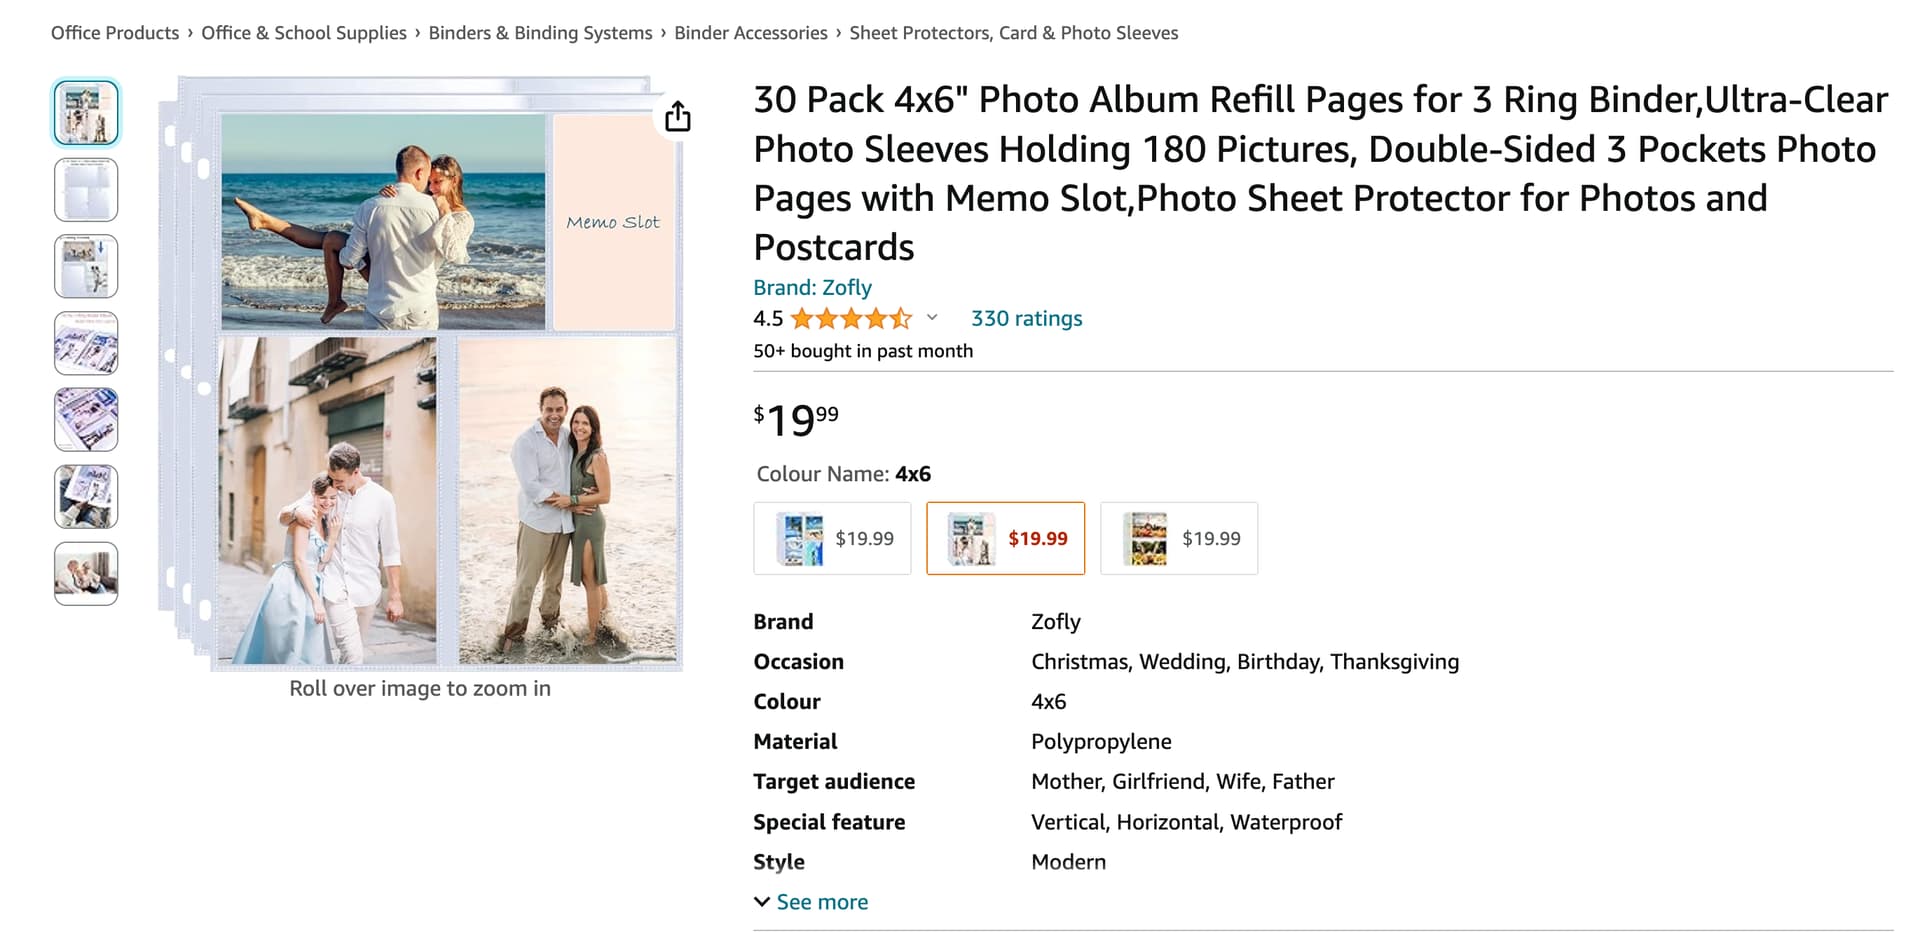Click the share icon on product image
1920x943 pixels.
(678, 116)
